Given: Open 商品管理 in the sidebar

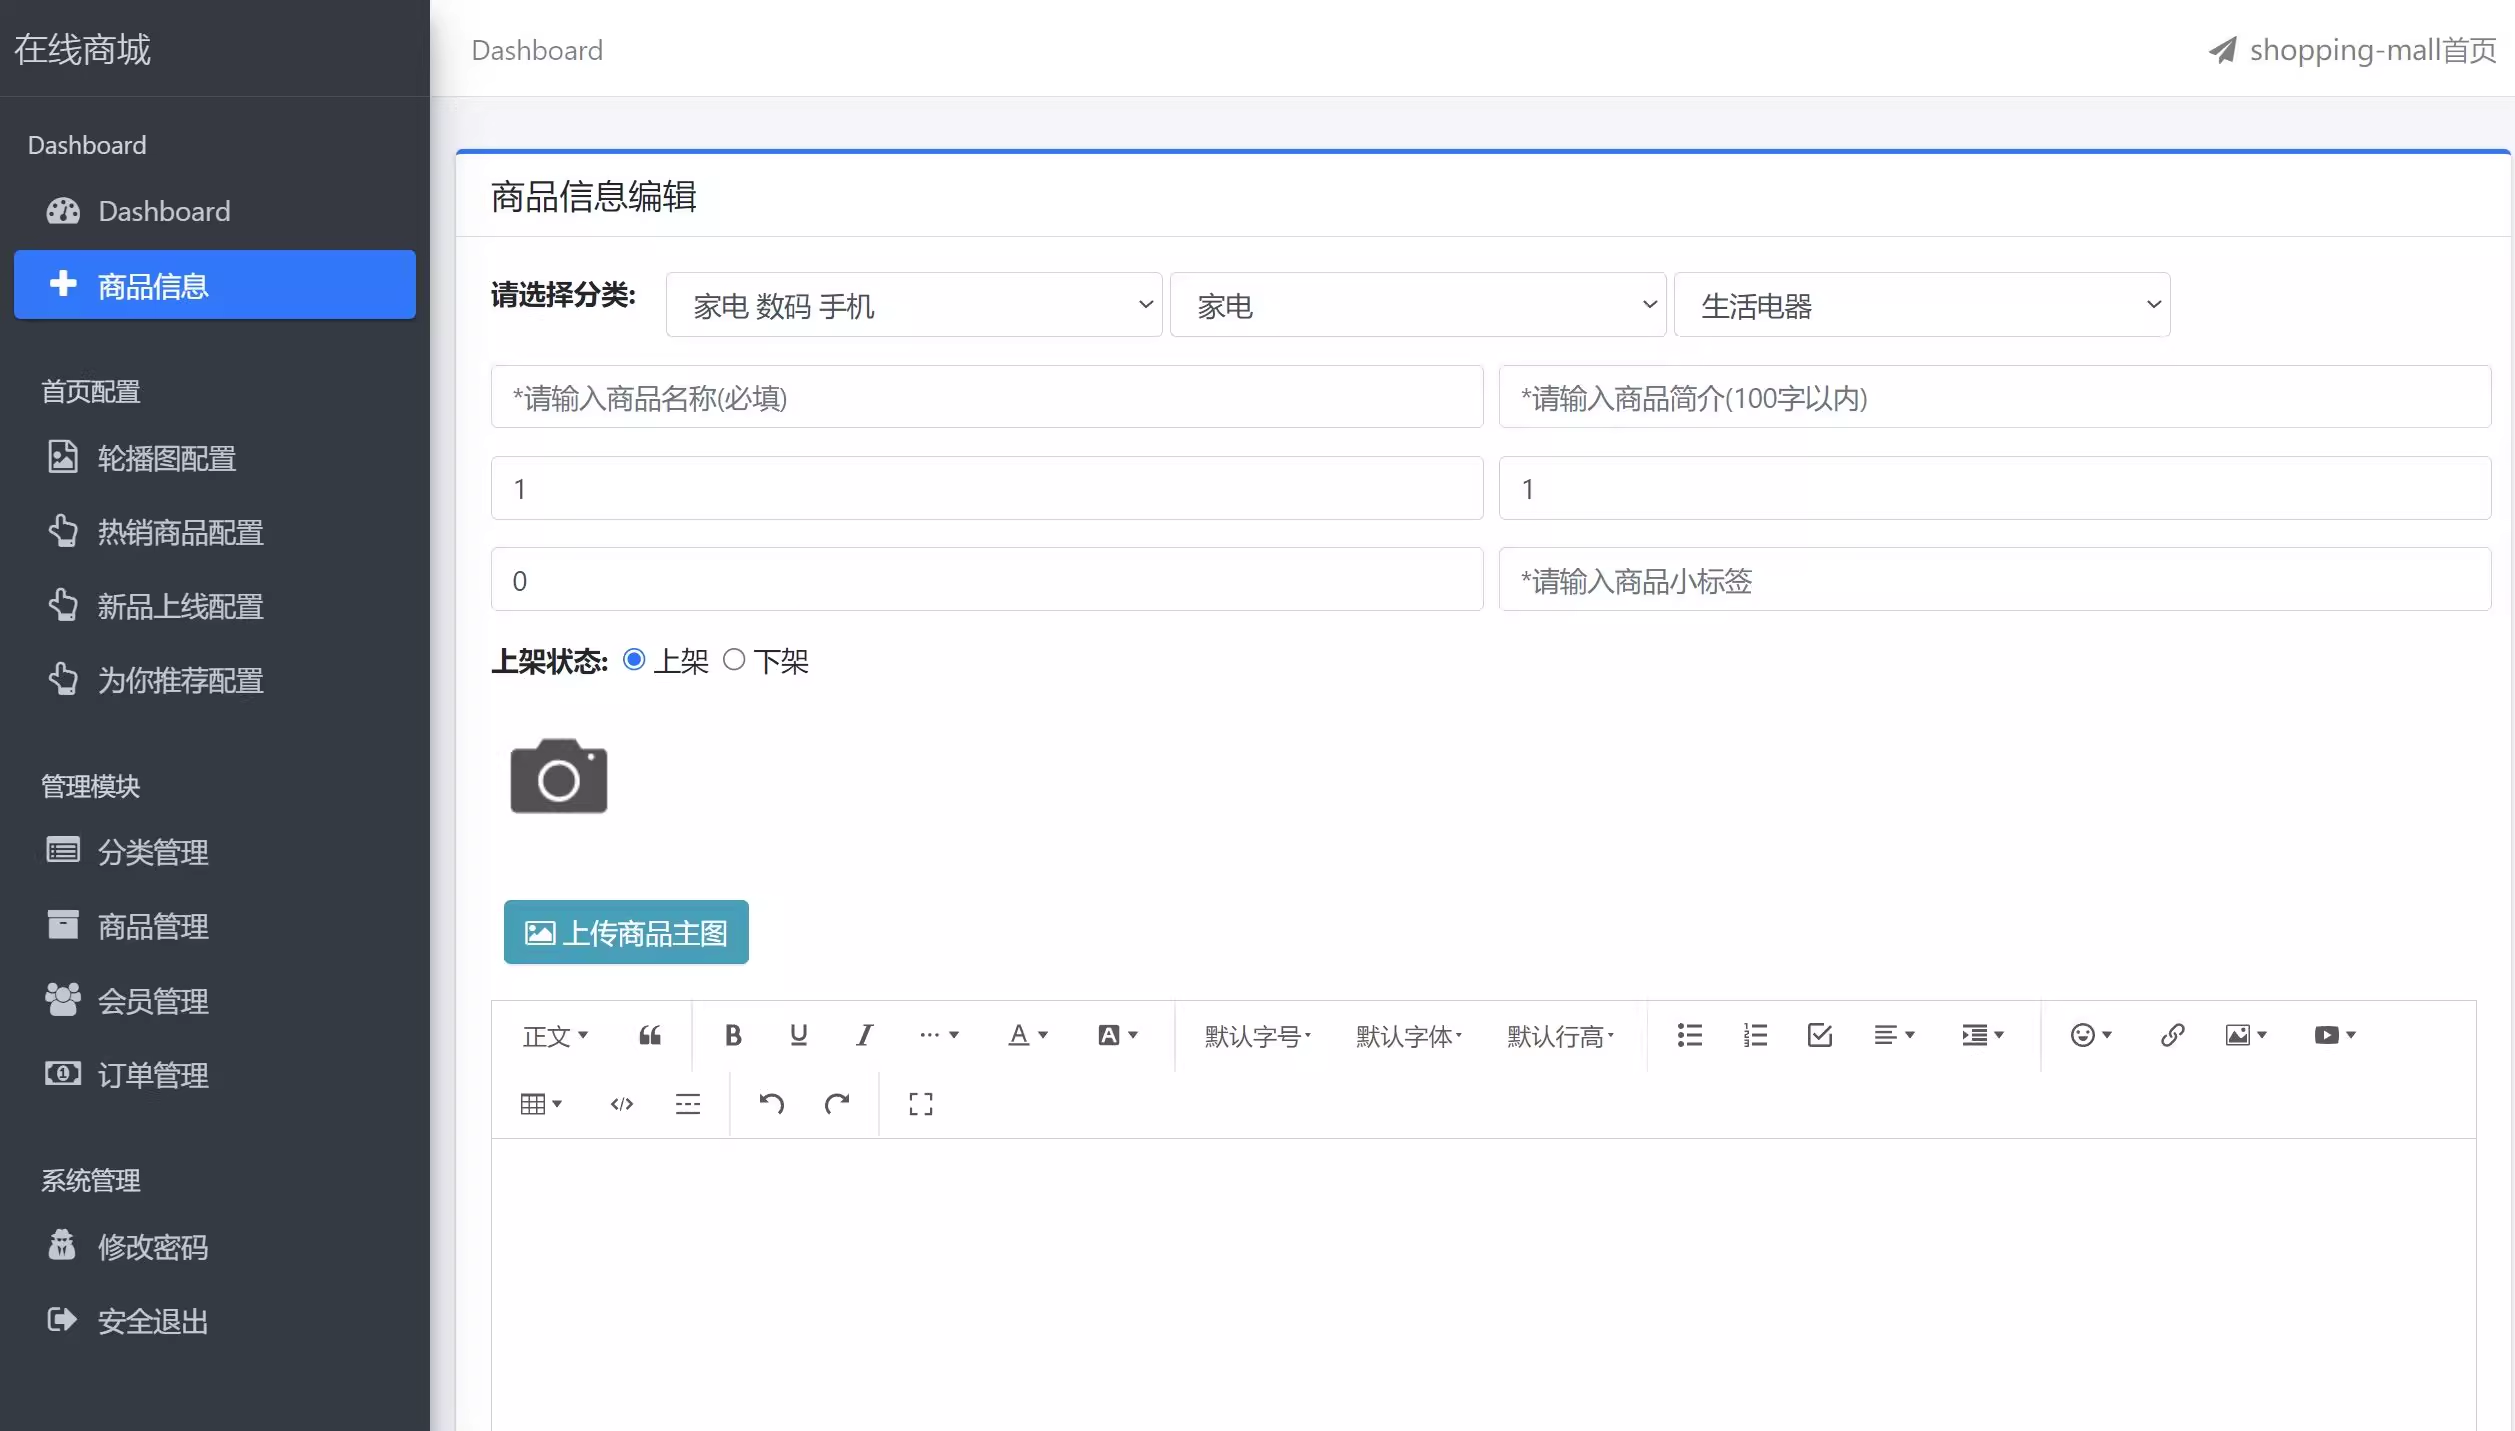Looking at the screenshot, I should pos(215,926).
